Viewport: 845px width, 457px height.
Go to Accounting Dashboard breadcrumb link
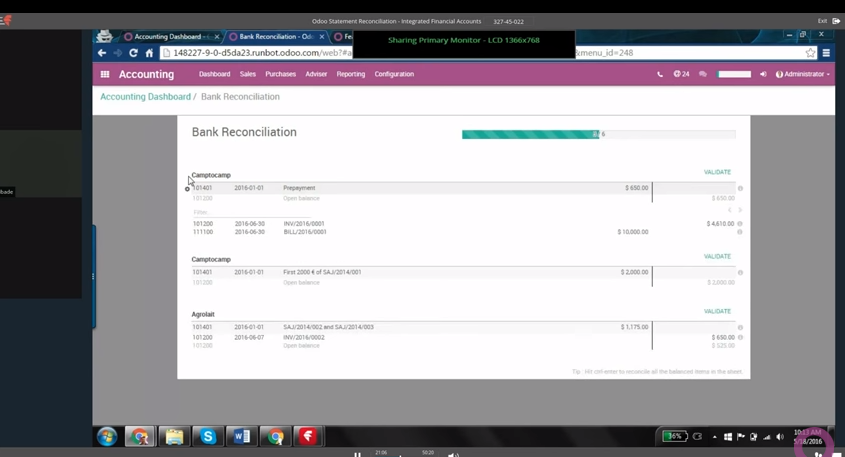(145, 97)
